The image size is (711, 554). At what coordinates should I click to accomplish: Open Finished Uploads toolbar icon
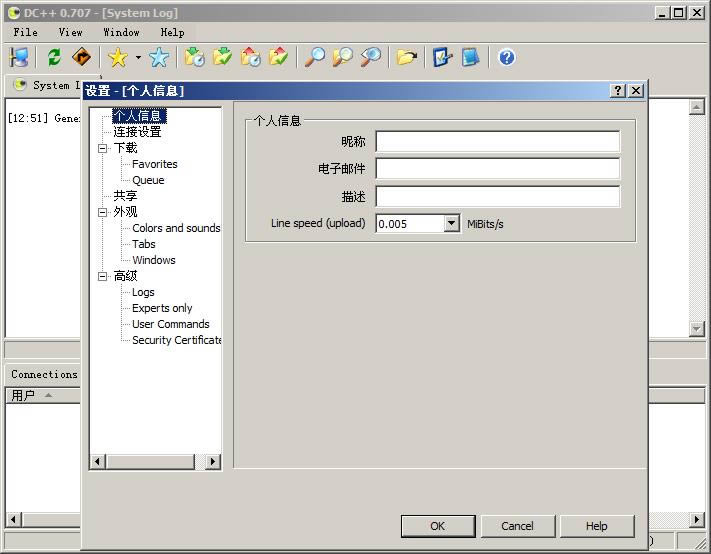[278, 58]
